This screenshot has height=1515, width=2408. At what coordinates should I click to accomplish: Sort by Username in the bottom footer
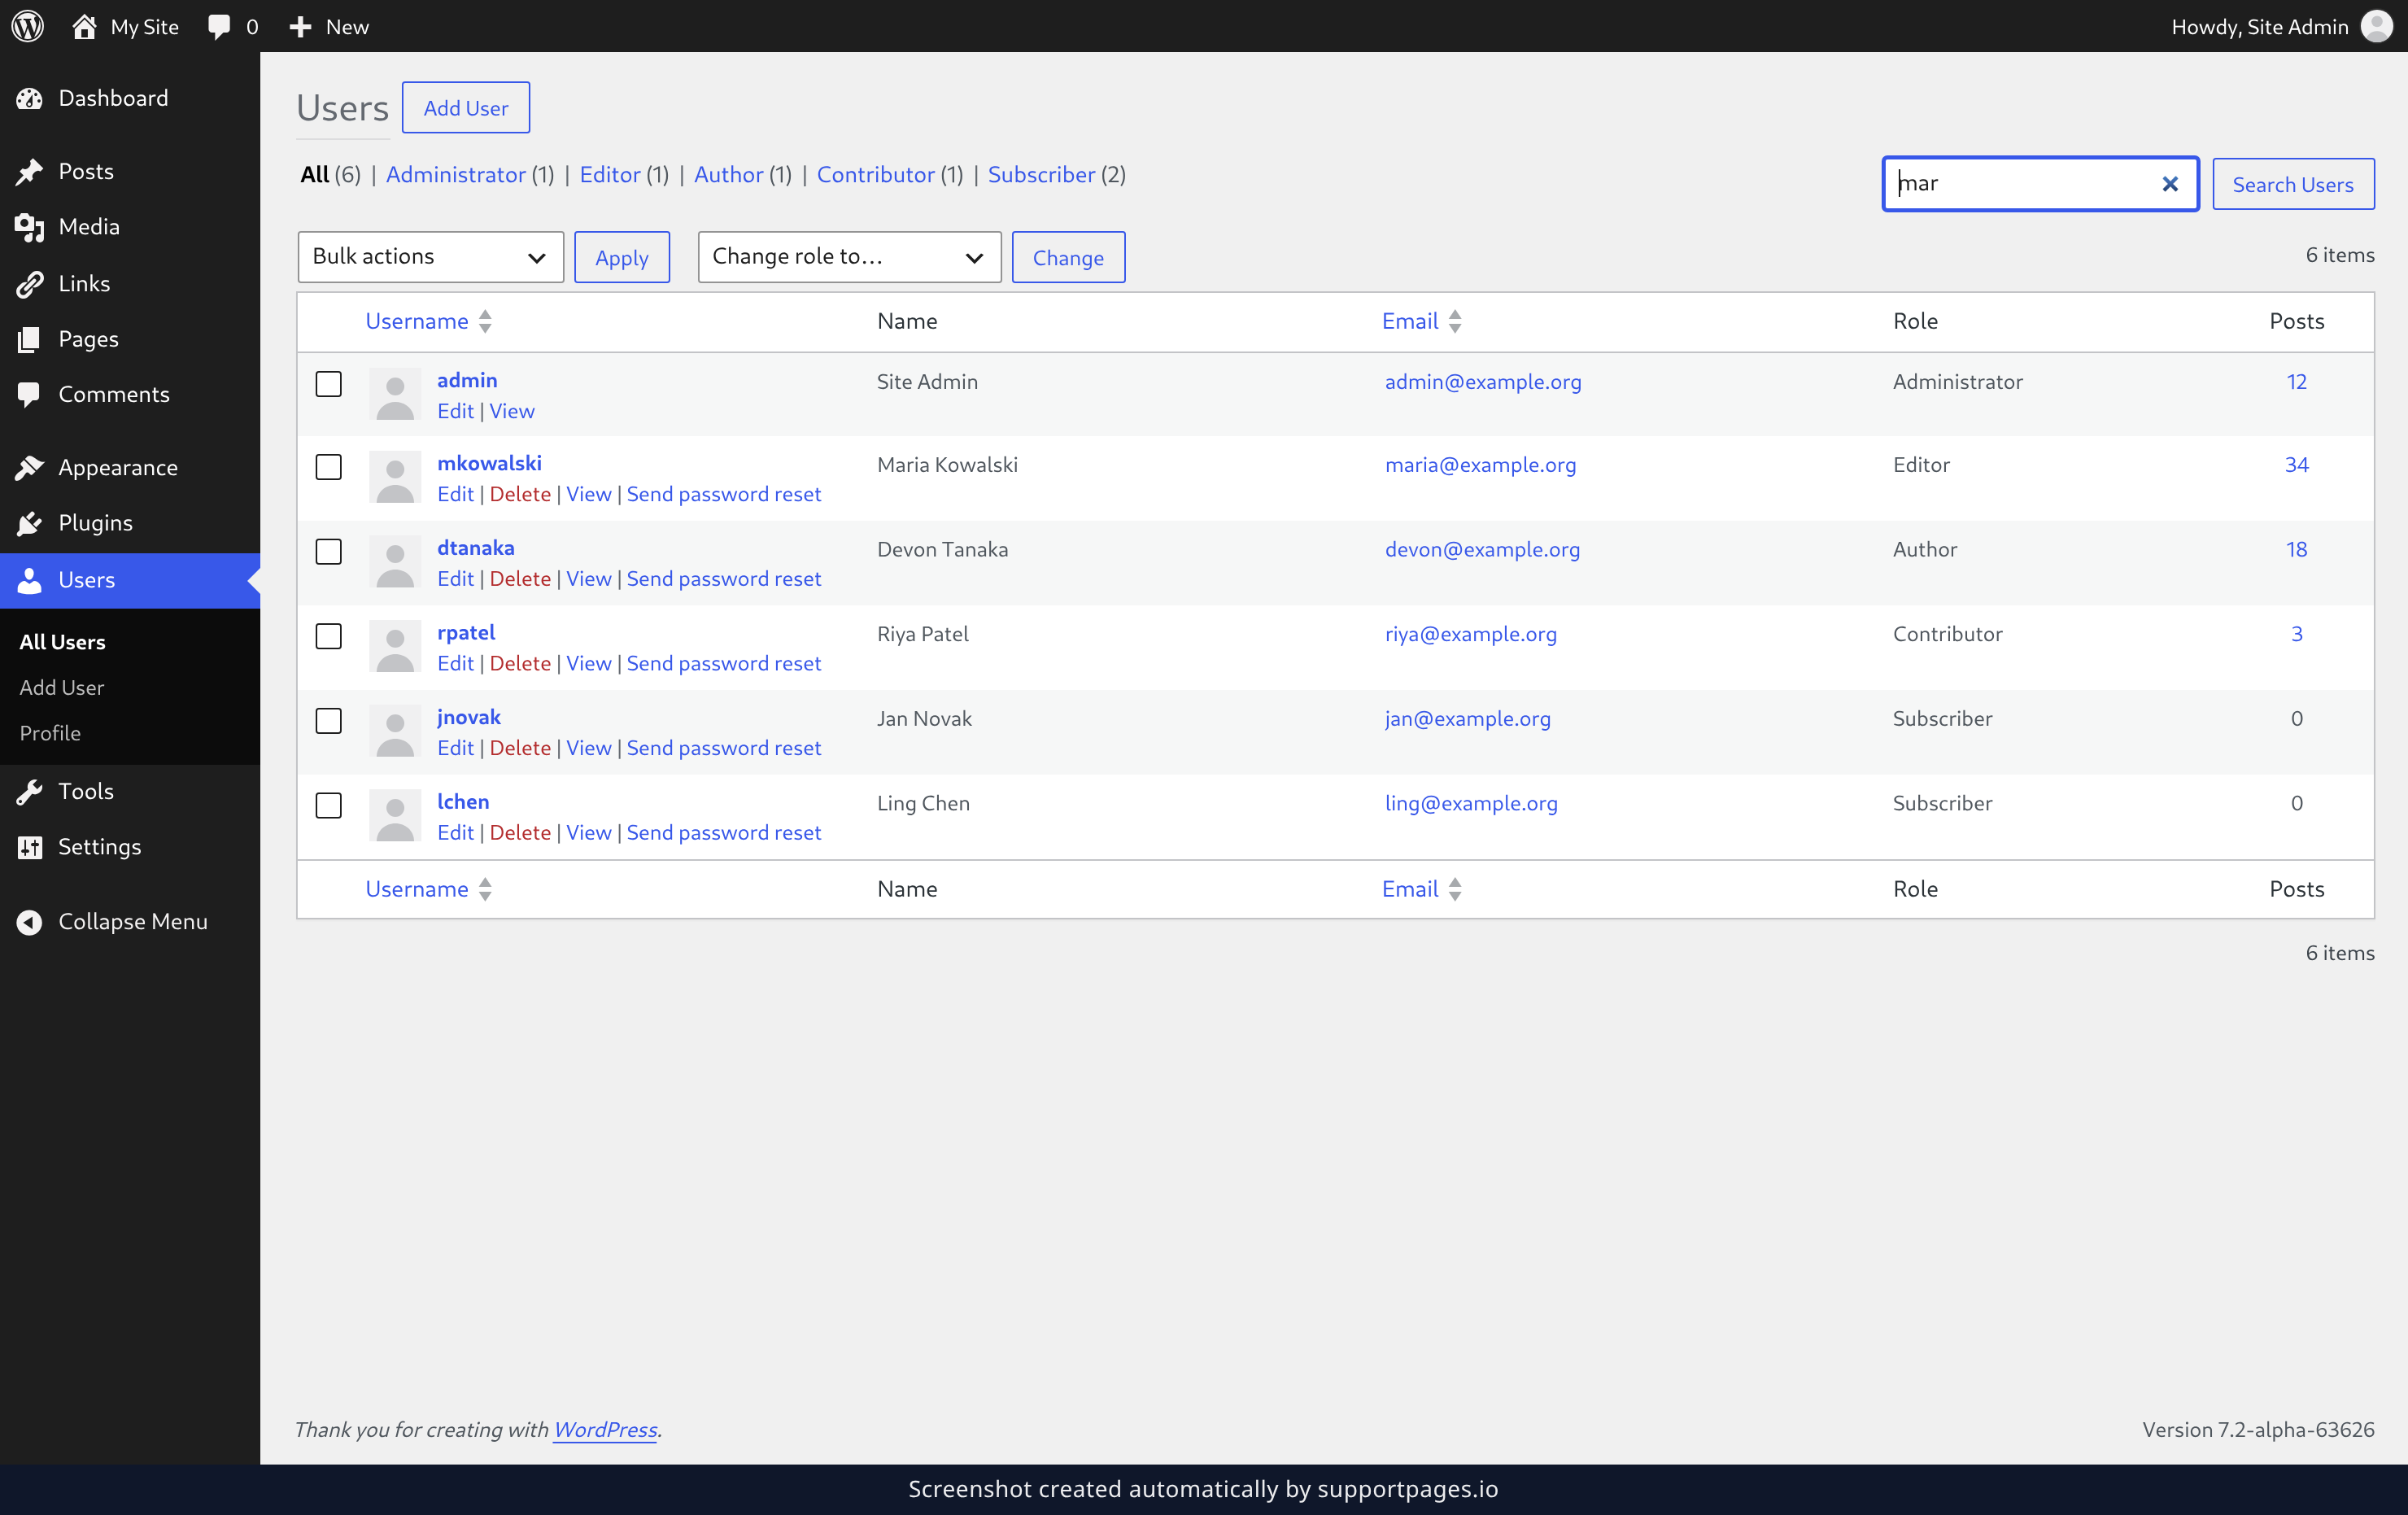tap(428, 889)
